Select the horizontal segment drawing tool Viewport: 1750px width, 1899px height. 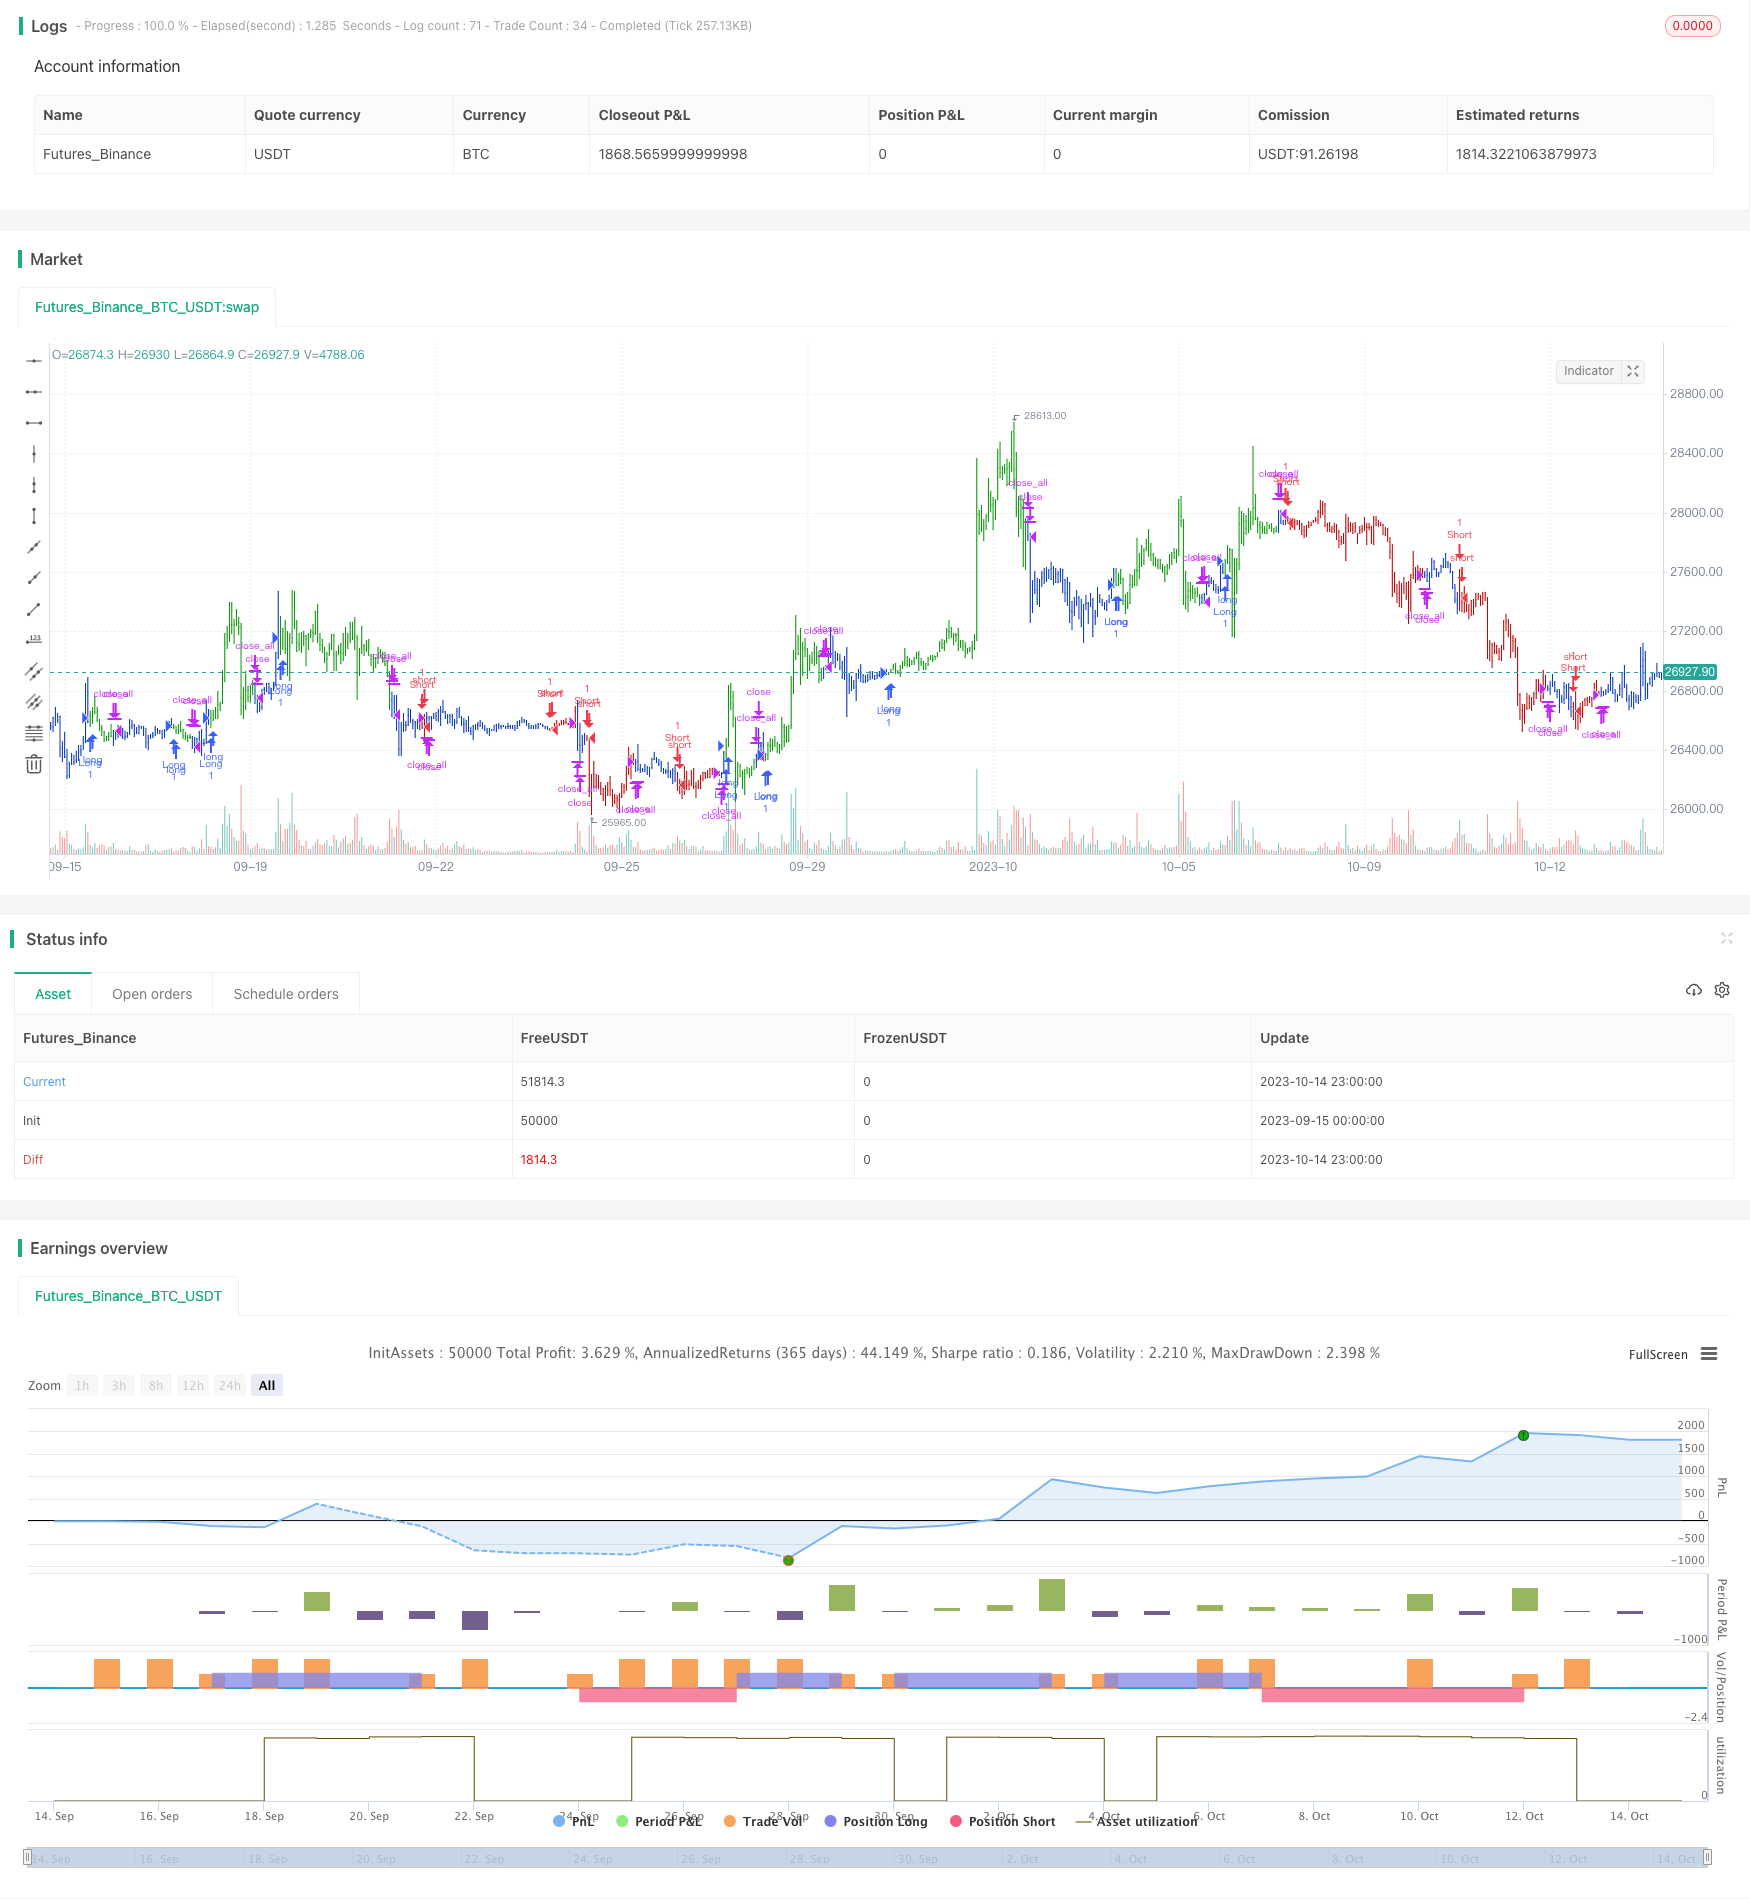[34, 423]
